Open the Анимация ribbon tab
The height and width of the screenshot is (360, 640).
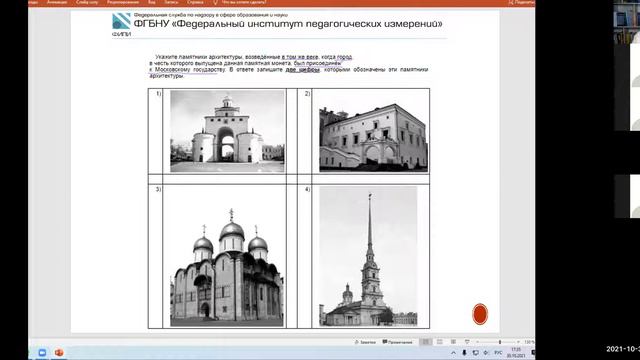[57, 2]
